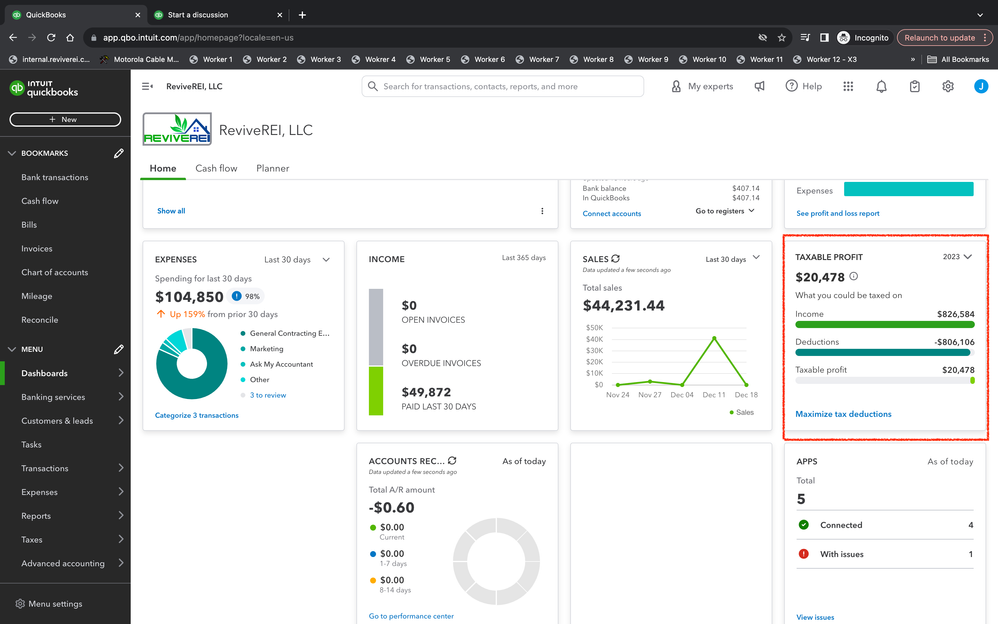
Task: Click Connect accounts link
Action: tap(612, 213)
